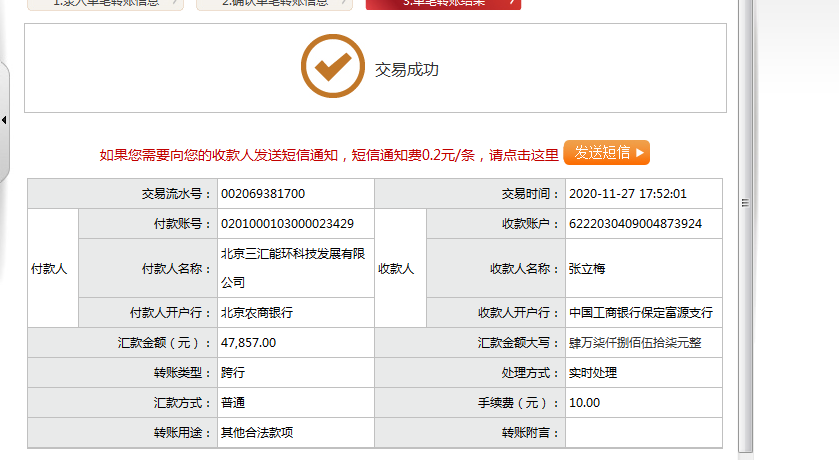Click payer name 北京三汇能环科技发展有限公司
The image size is (839, 460).
tap(293, 268)
